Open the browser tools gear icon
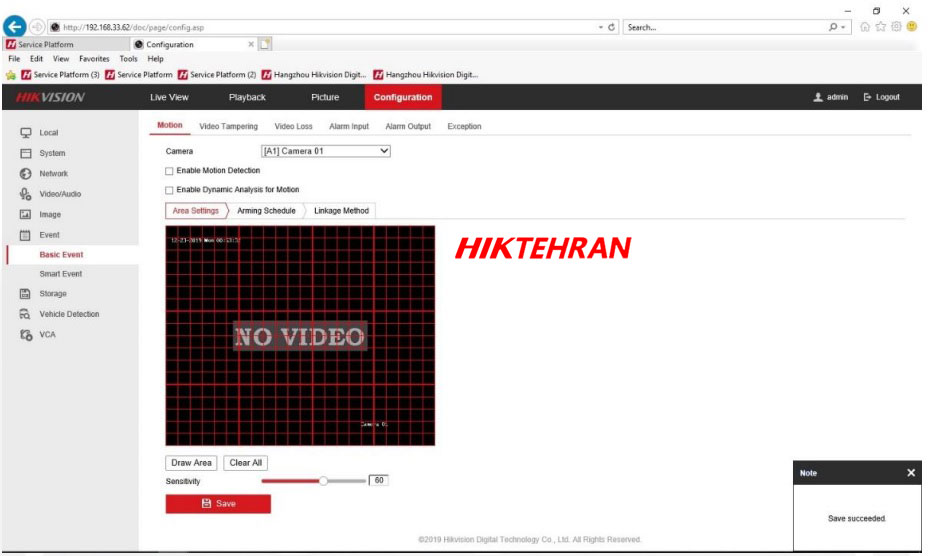This screenshot has width=930, height=556. coord(896,27)
